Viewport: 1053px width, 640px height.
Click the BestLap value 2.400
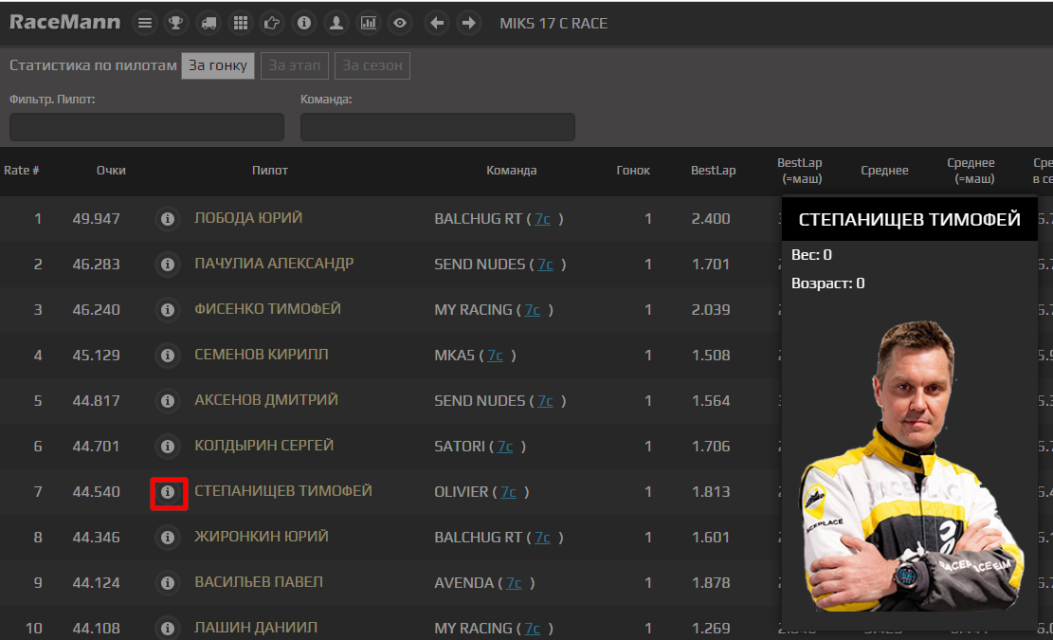coord(711,219)
